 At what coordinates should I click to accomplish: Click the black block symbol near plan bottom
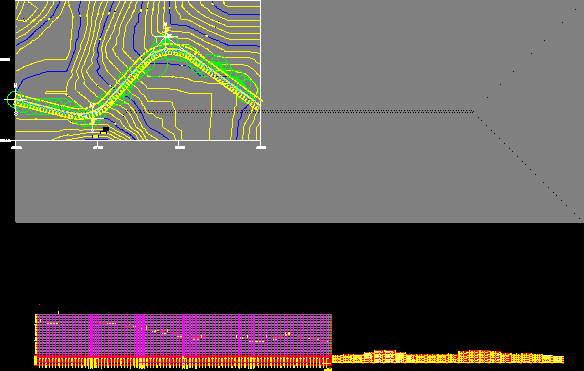[x=105, y=130]
